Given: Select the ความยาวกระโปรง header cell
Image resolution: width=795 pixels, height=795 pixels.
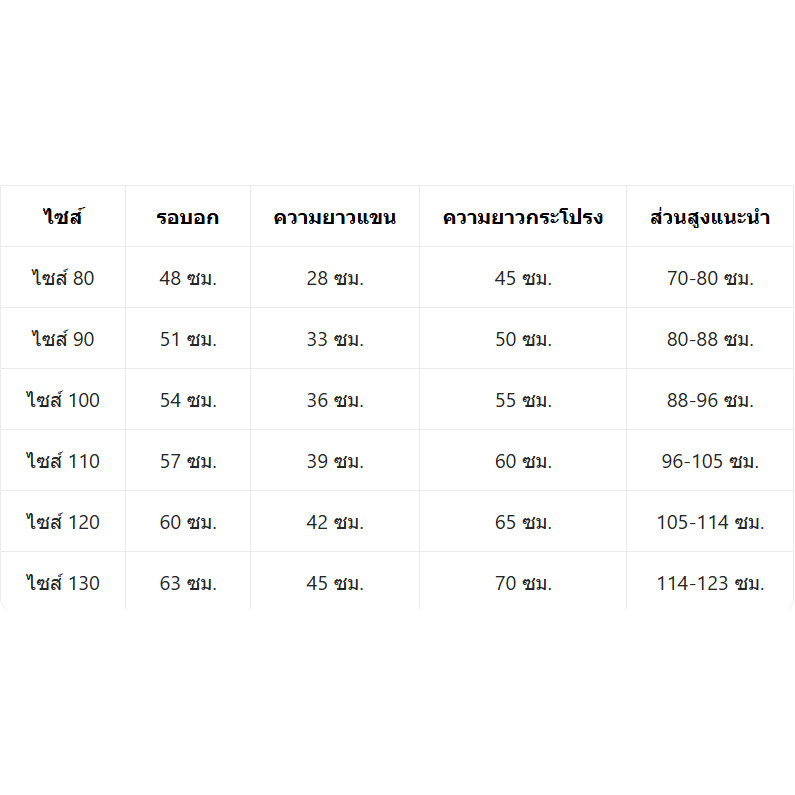Looking at the screenshot, I should point(523,216).
